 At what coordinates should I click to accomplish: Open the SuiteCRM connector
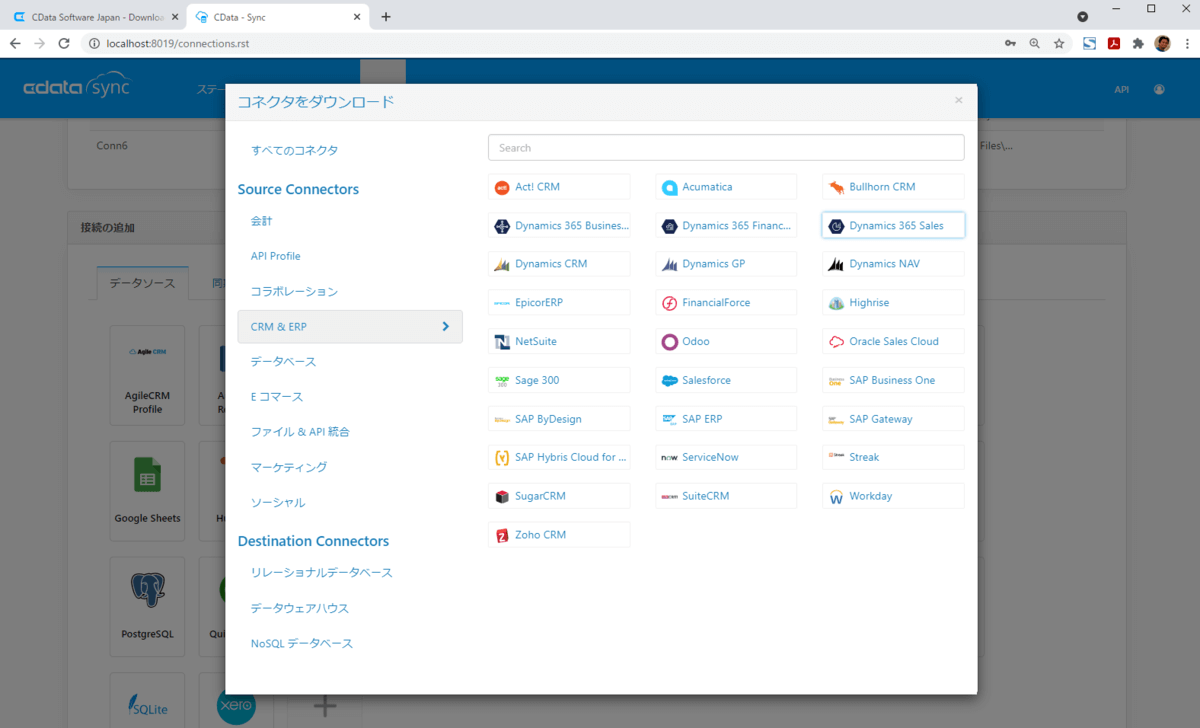726,496
